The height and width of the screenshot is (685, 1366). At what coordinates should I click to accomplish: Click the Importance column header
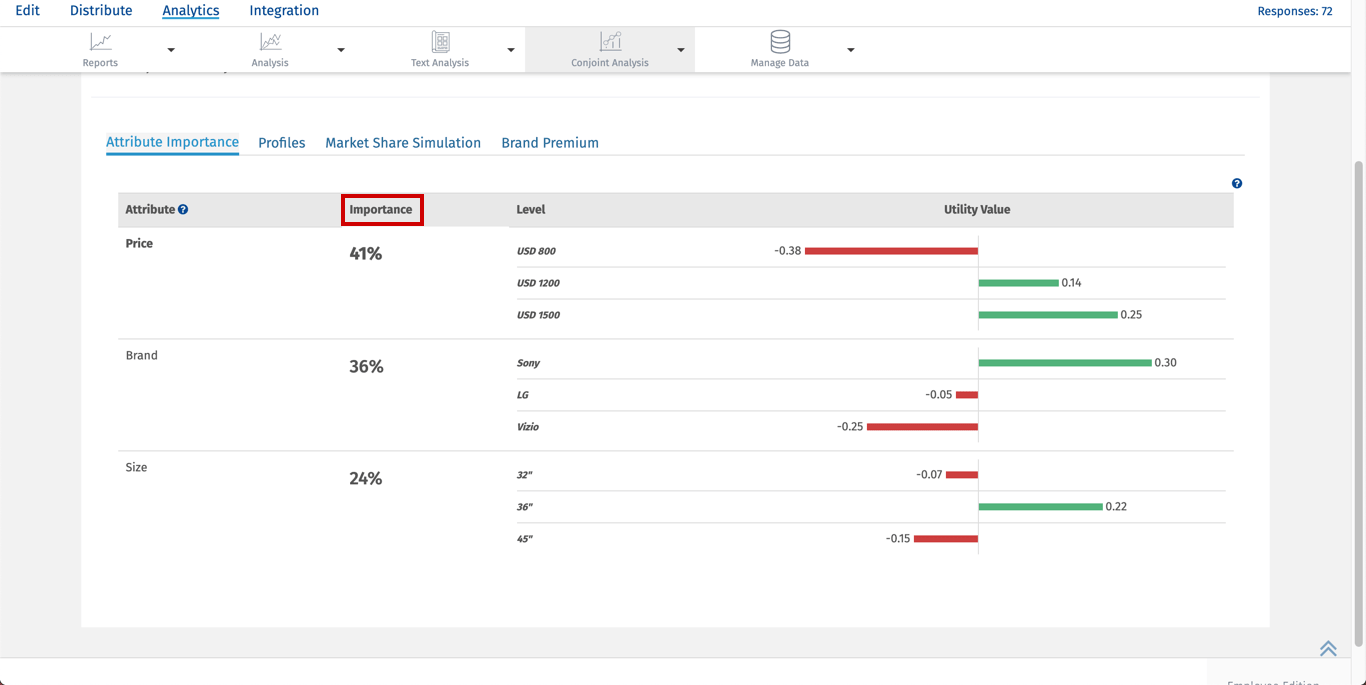(381, 210)
